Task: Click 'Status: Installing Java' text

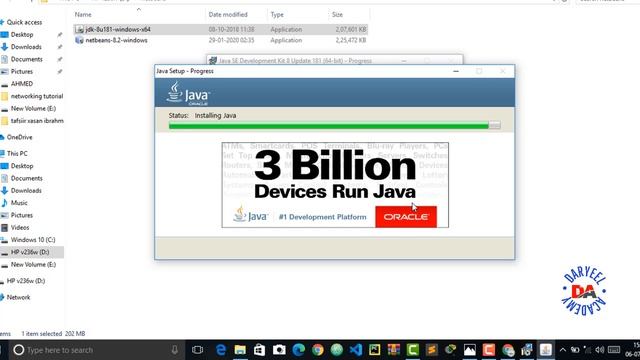Action: pos(202,116)
